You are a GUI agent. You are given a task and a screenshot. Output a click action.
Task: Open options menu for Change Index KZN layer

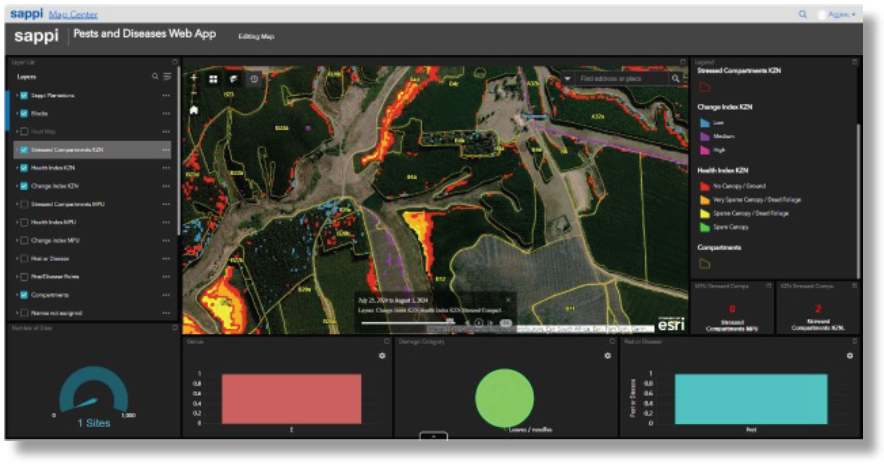tap(166, 186)
